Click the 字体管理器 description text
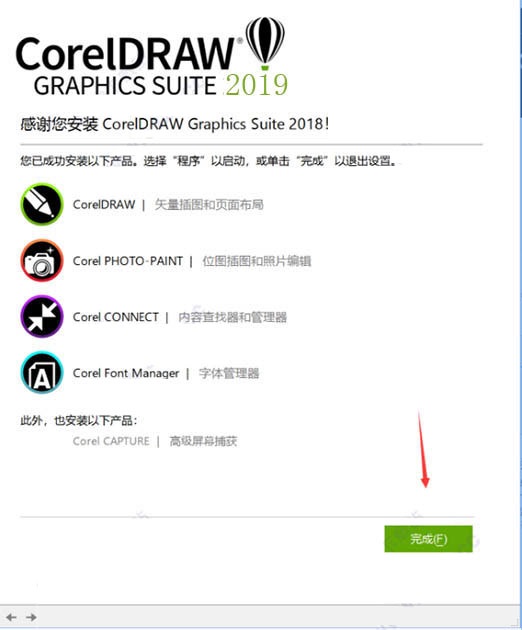Image resolution: width=522 pixels, height=630 pixels. pos(229,373)
